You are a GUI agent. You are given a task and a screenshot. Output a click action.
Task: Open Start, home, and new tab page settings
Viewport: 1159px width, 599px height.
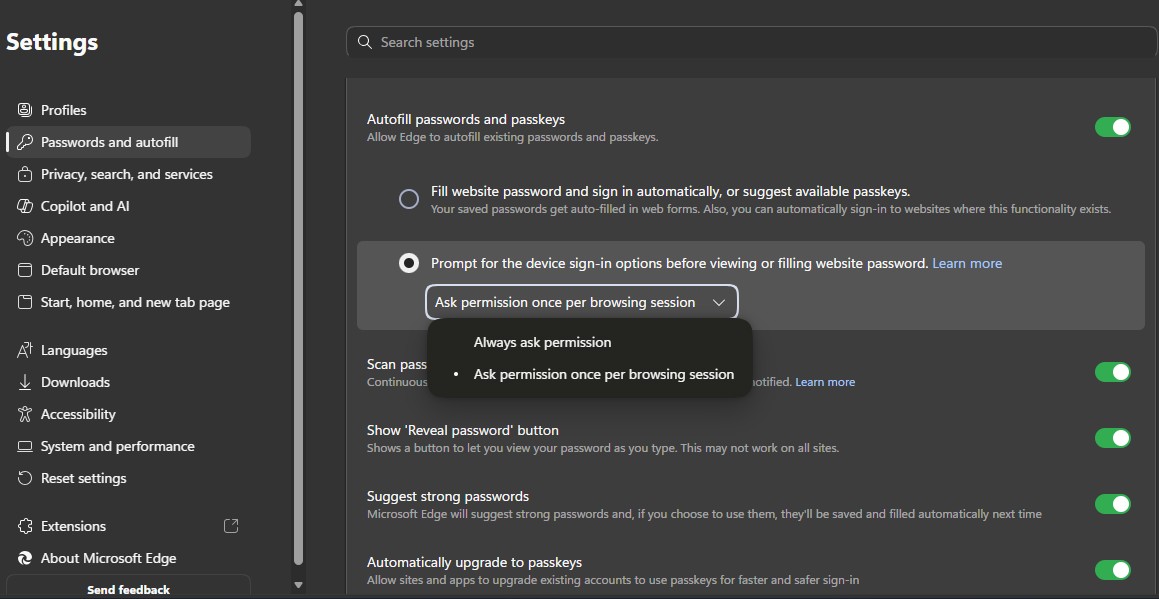[x=129, y=302]
